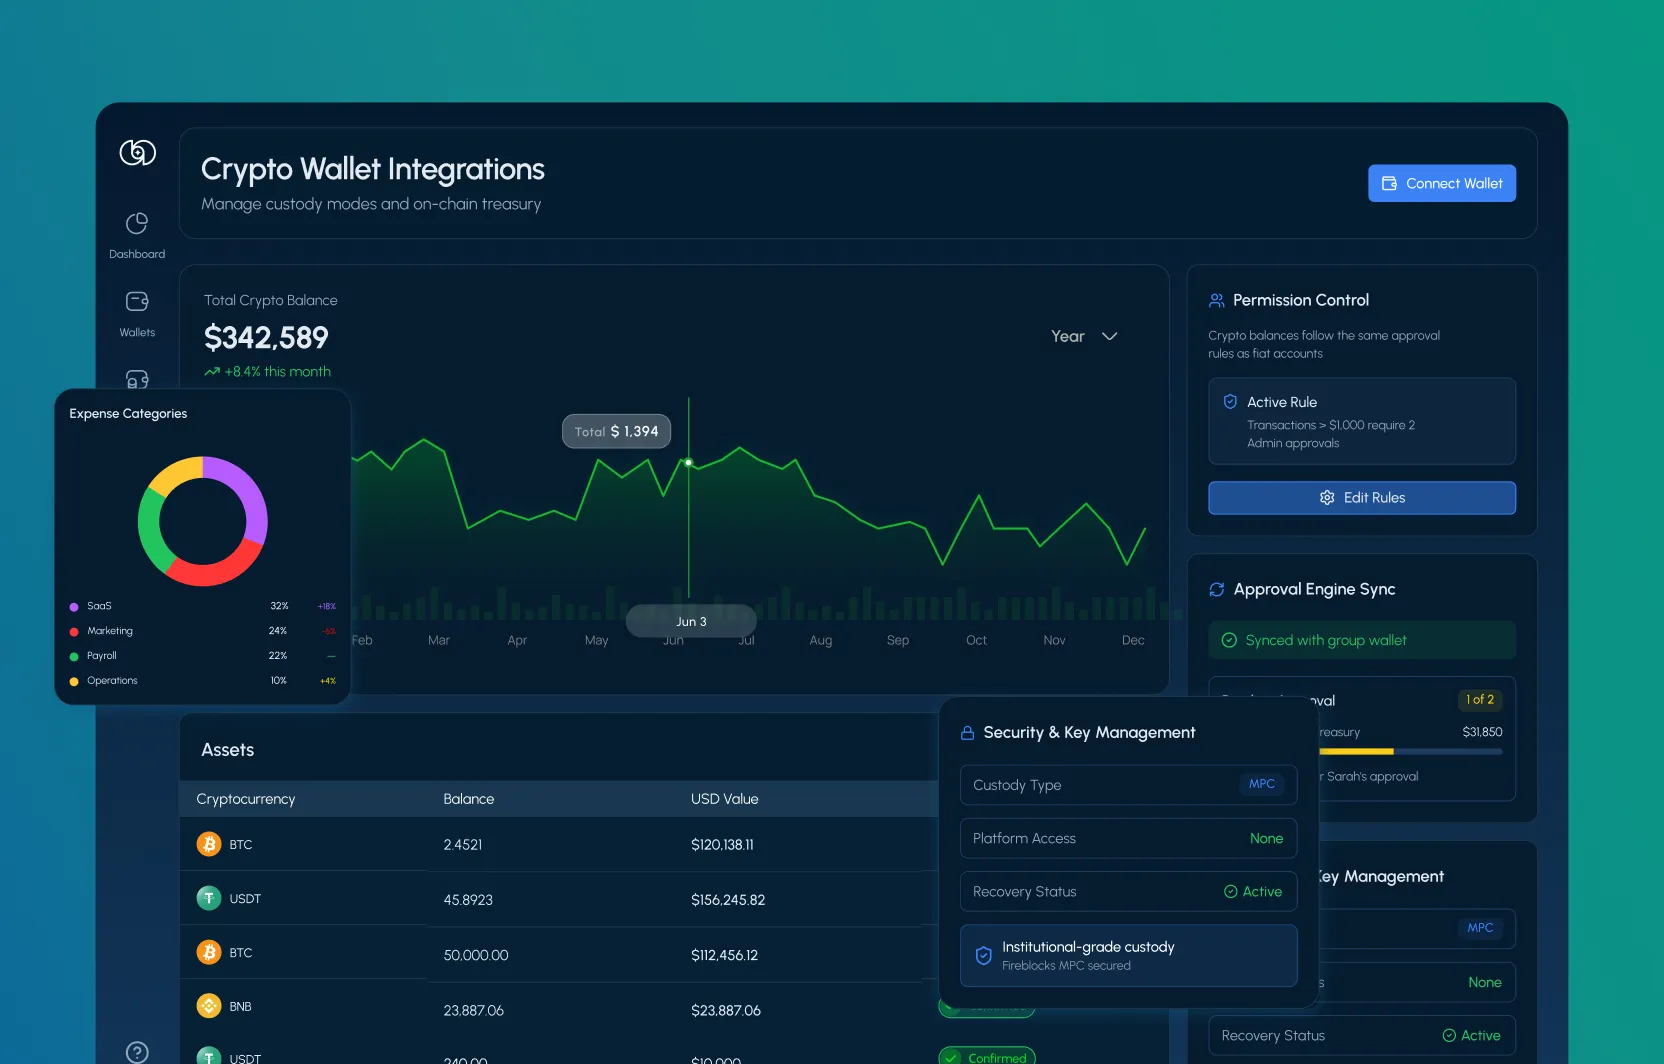
Task: Click the Approval Engine Sync refresh icon
Action: click(1217, 589)
